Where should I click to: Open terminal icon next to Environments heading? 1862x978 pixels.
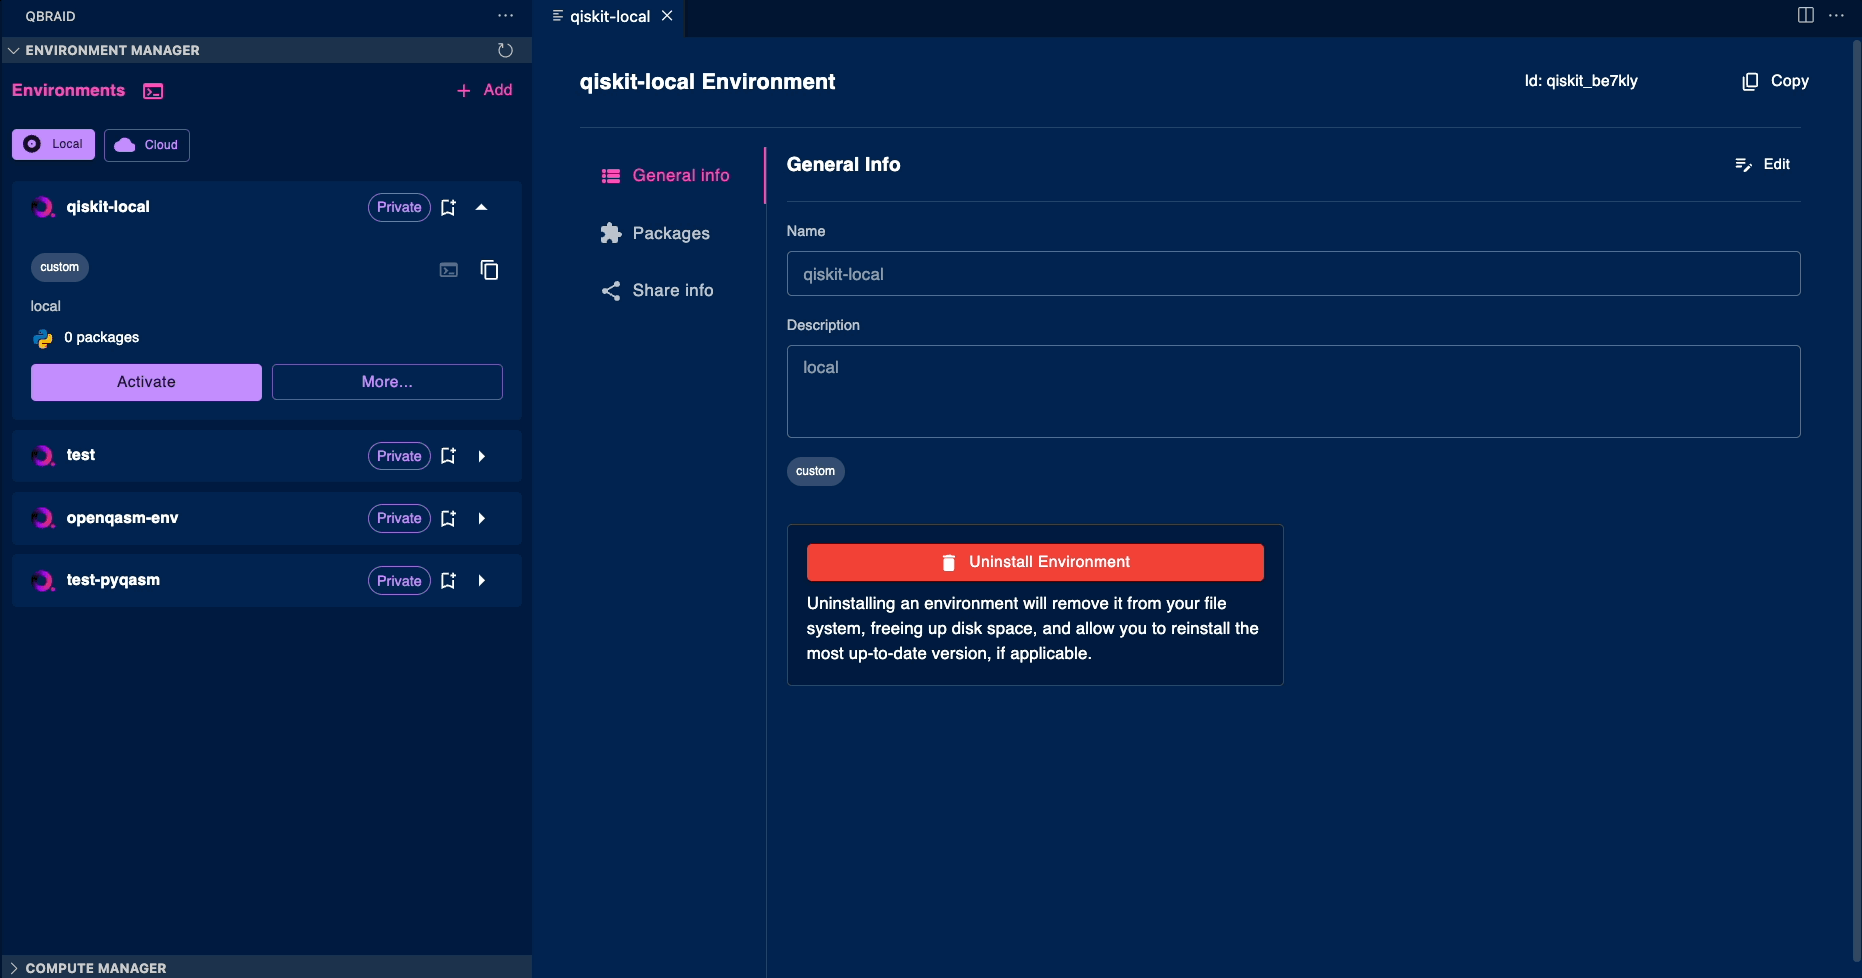pos(153,91)
